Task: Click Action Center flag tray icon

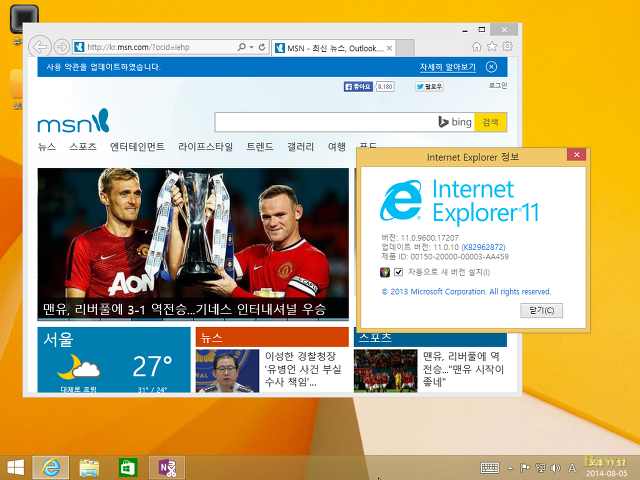Action: 525,468
